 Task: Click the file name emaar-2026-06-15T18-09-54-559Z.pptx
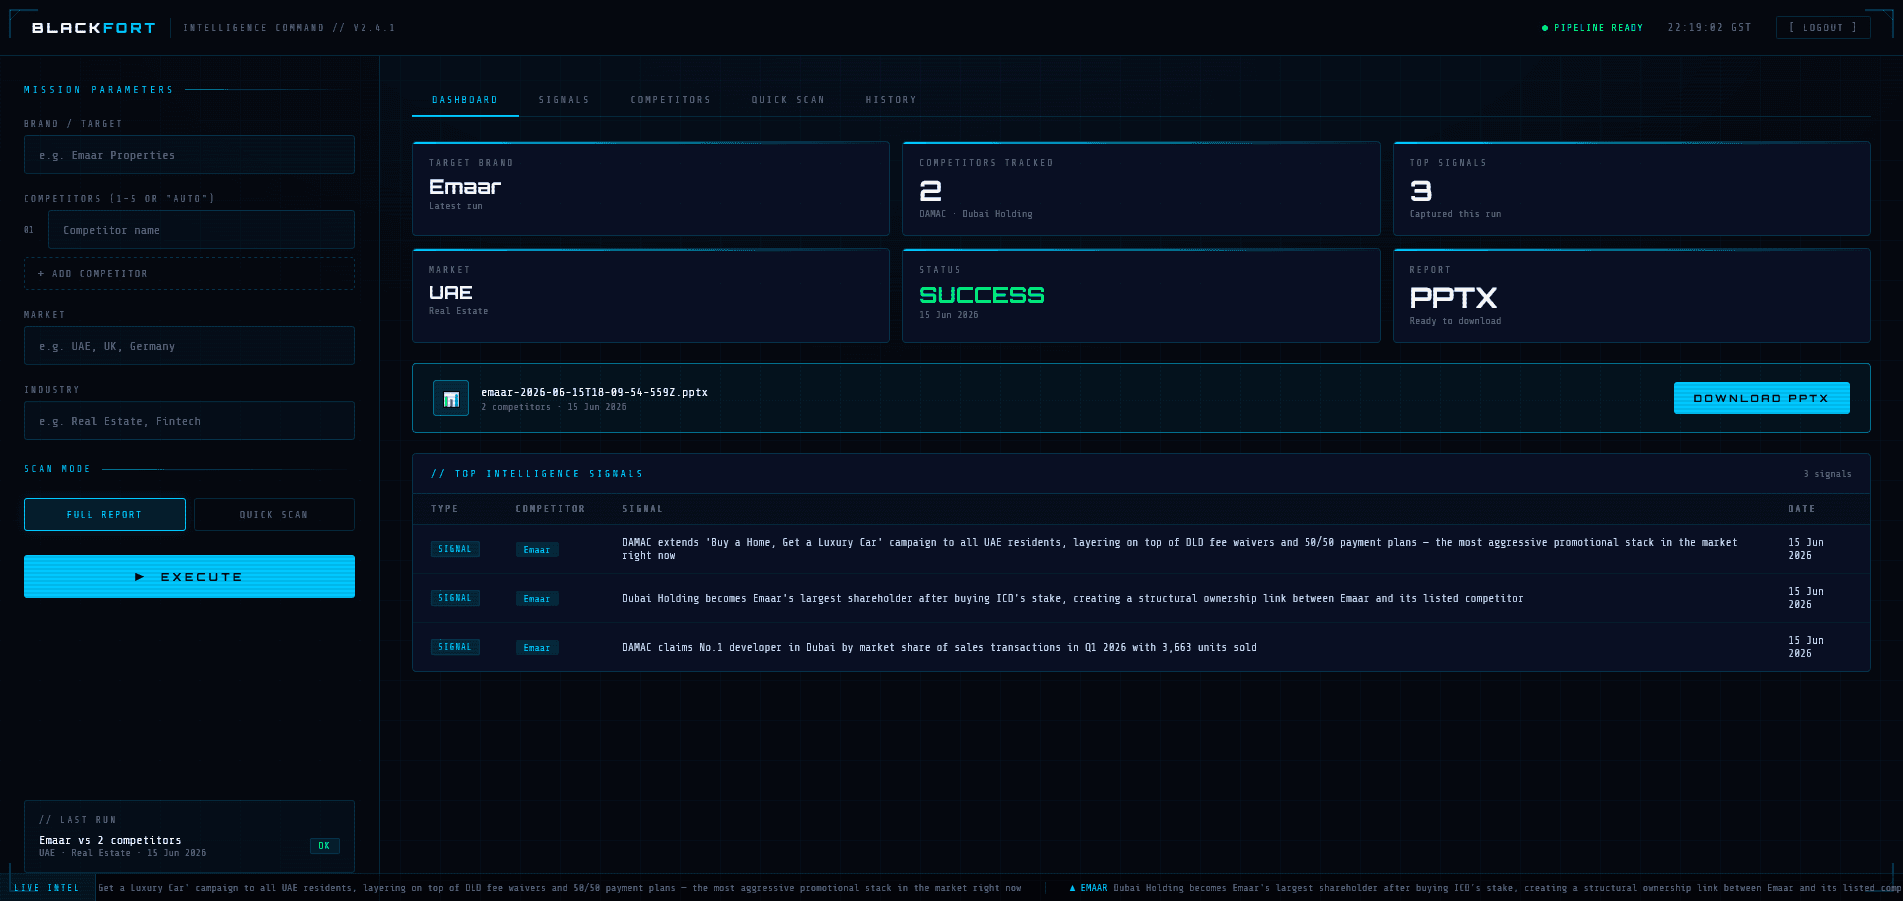click(594, 392)
